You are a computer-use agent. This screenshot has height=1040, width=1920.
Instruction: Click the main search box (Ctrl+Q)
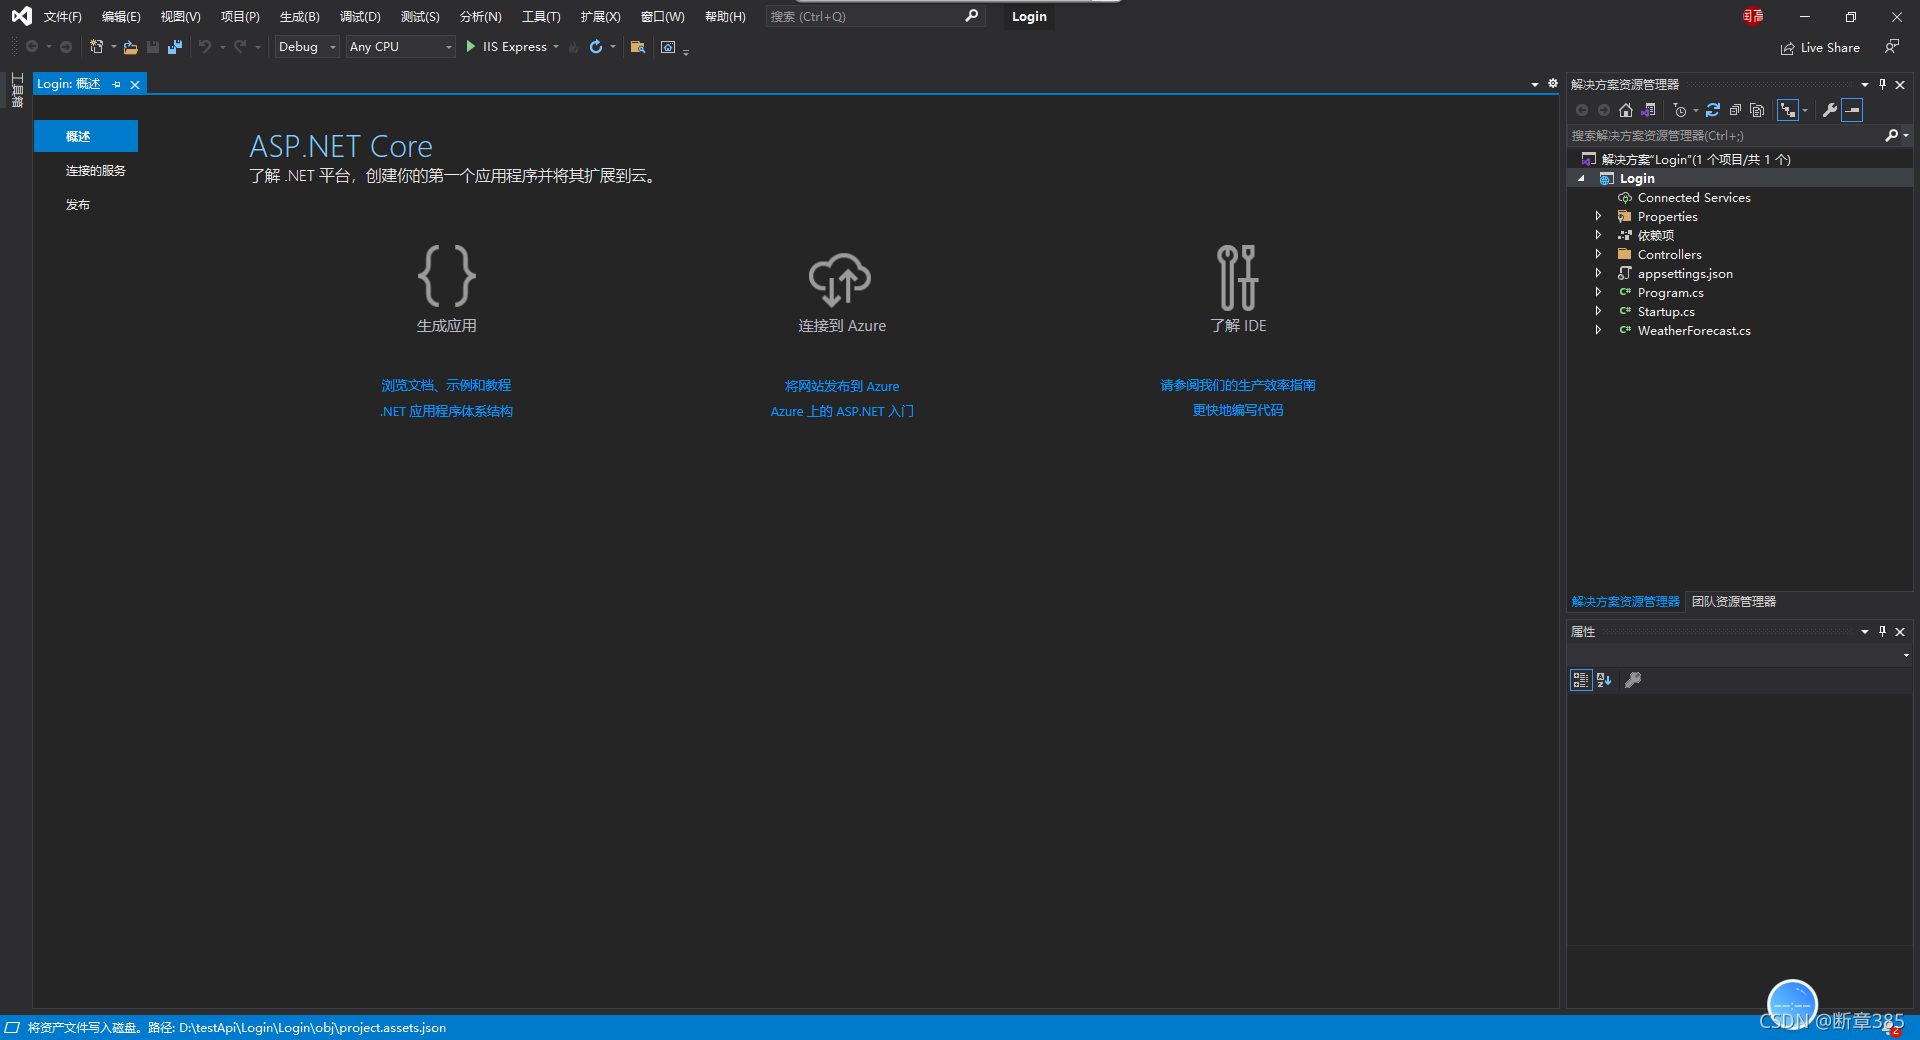pos(875,16)
